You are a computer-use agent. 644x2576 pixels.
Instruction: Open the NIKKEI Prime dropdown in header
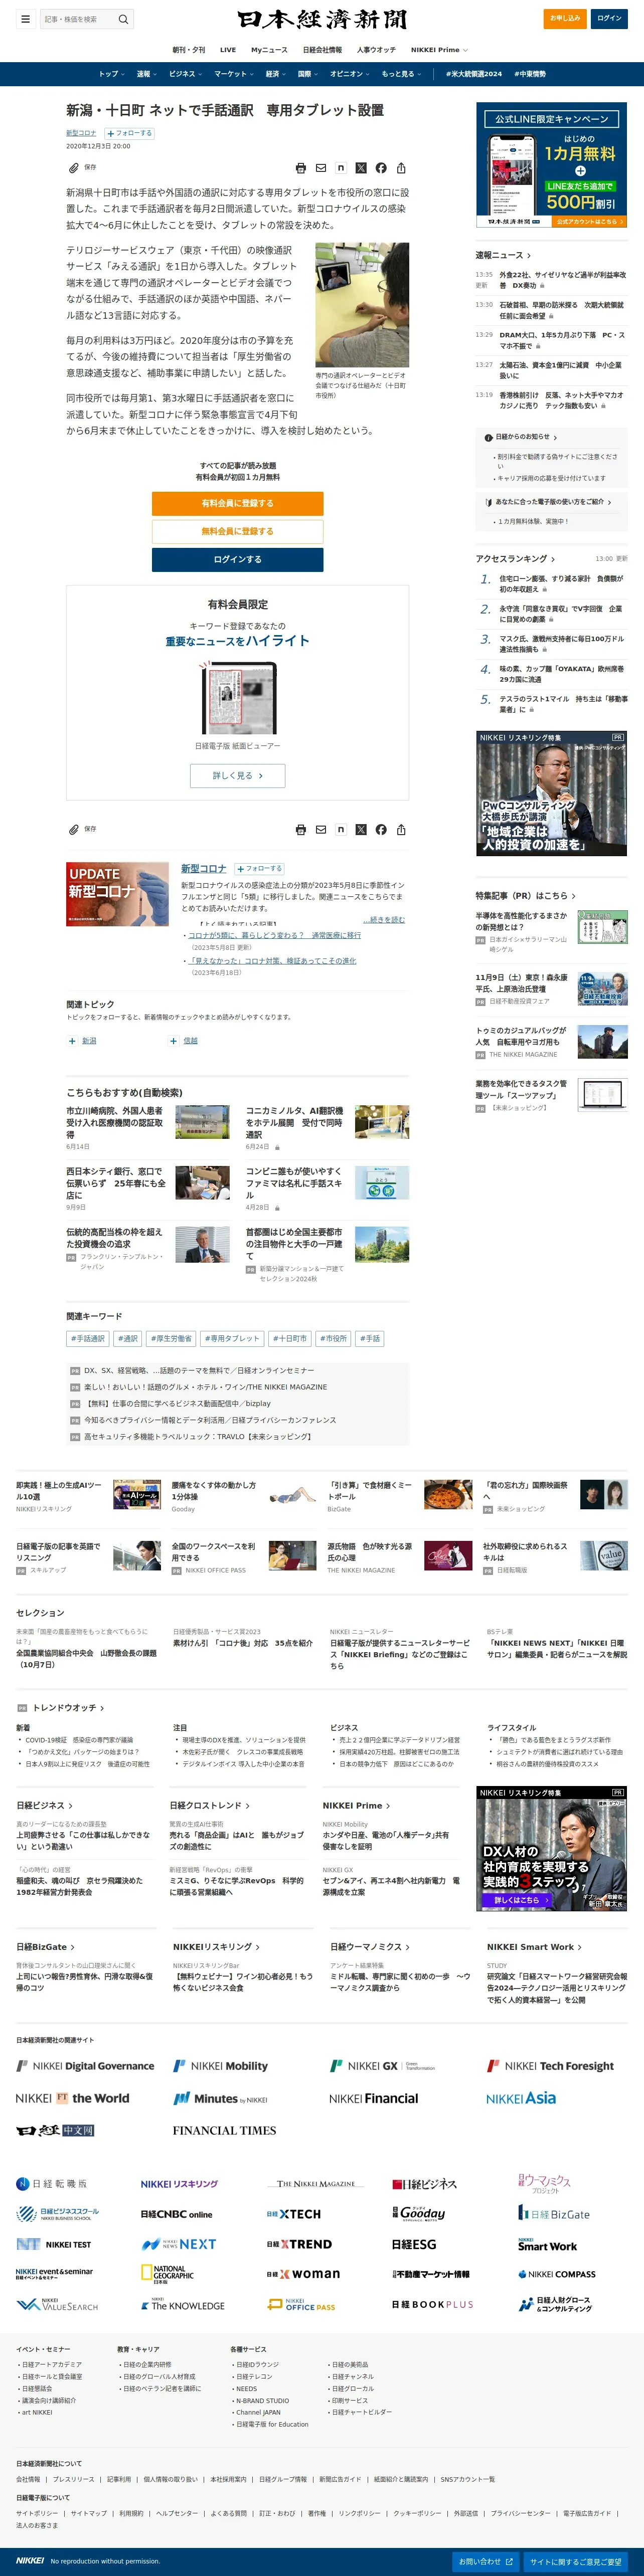[x=439, y=50]
